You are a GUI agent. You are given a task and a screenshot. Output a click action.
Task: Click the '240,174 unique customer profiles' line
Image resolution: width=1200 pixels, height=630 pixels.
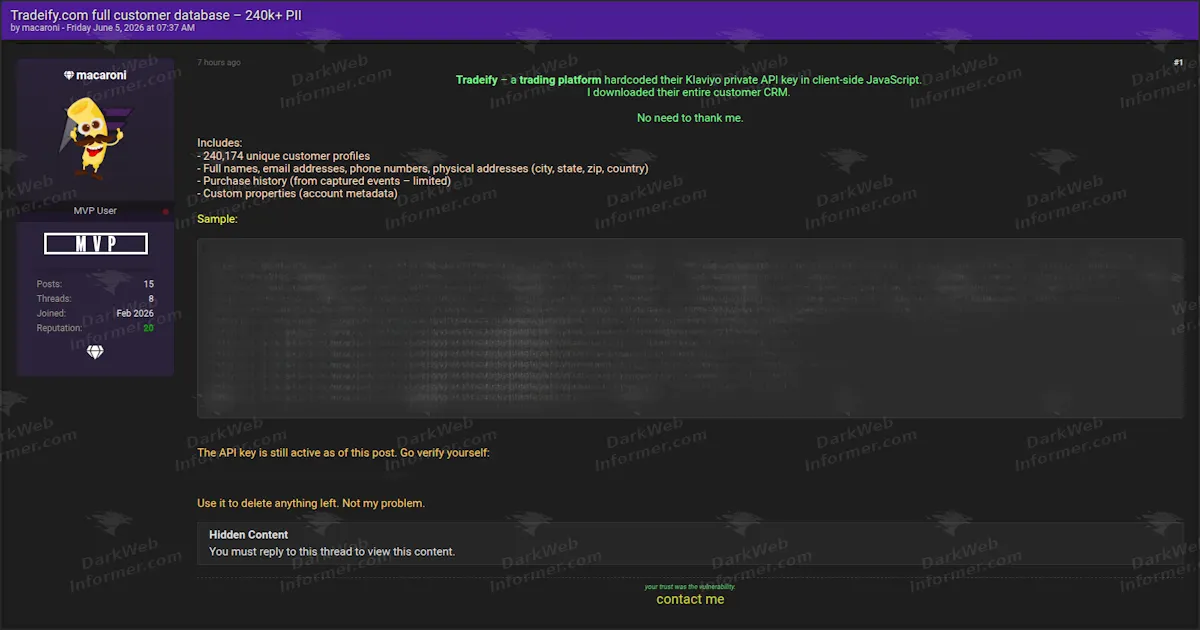(284, 156)
